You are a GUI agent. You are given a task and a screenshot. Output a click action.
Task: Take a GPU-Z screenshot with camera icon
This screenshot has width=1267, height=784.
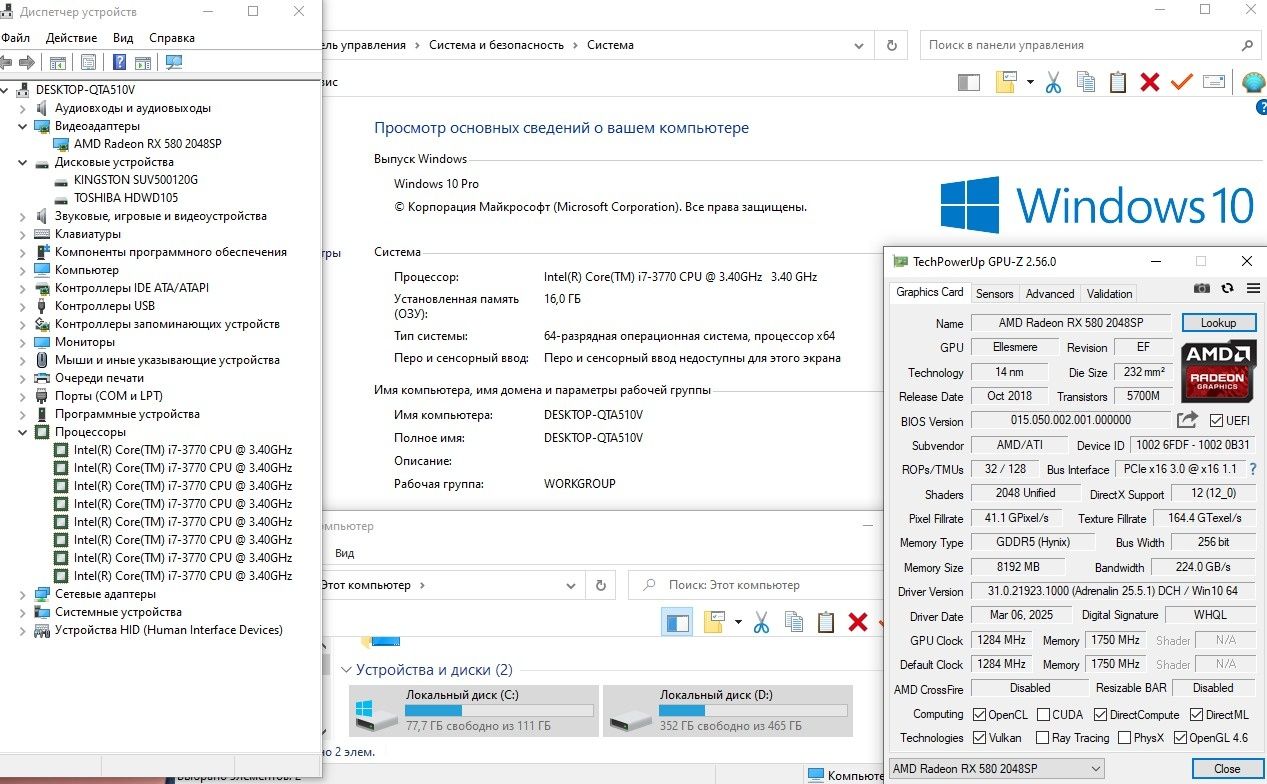1202,288
